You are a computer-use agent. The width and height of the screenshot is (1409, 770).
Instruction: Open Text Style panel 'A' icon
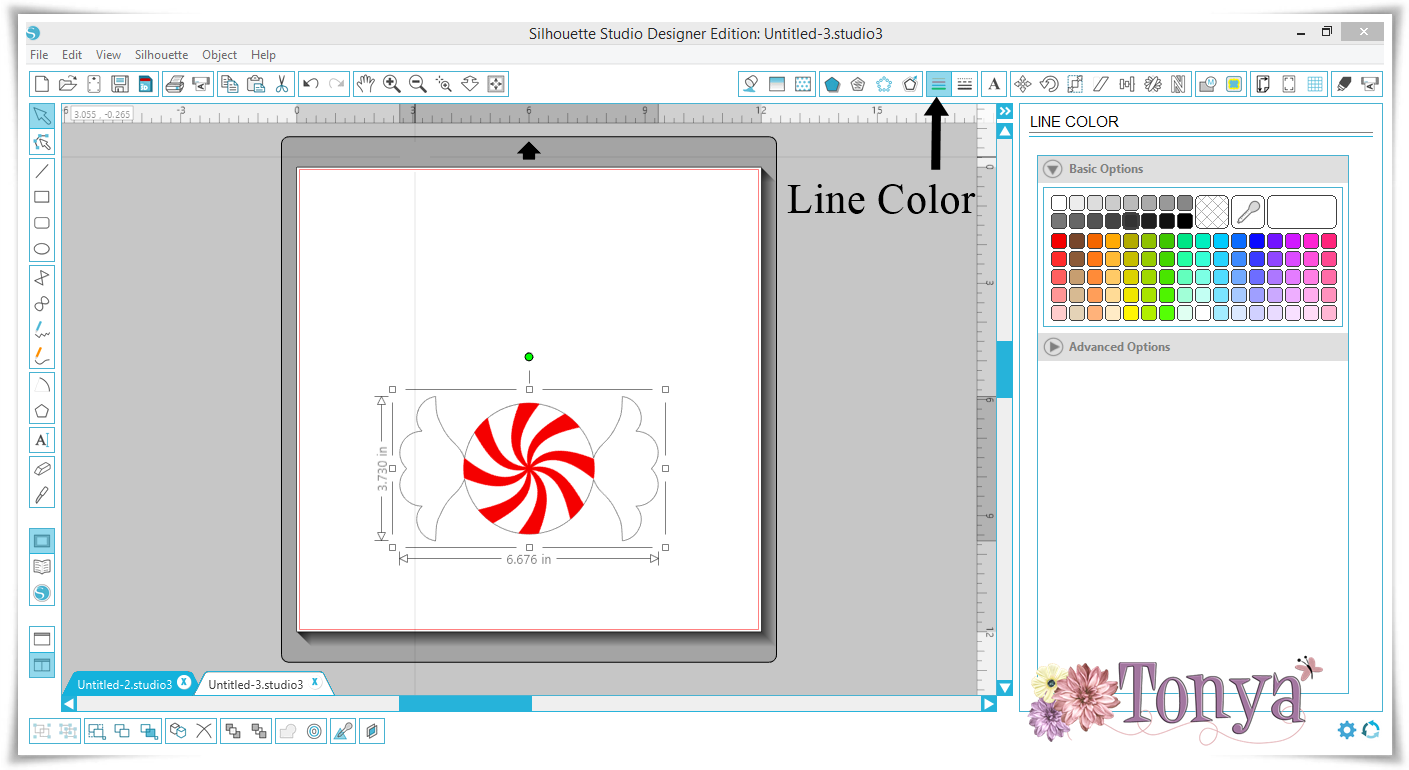click(994, 84)
